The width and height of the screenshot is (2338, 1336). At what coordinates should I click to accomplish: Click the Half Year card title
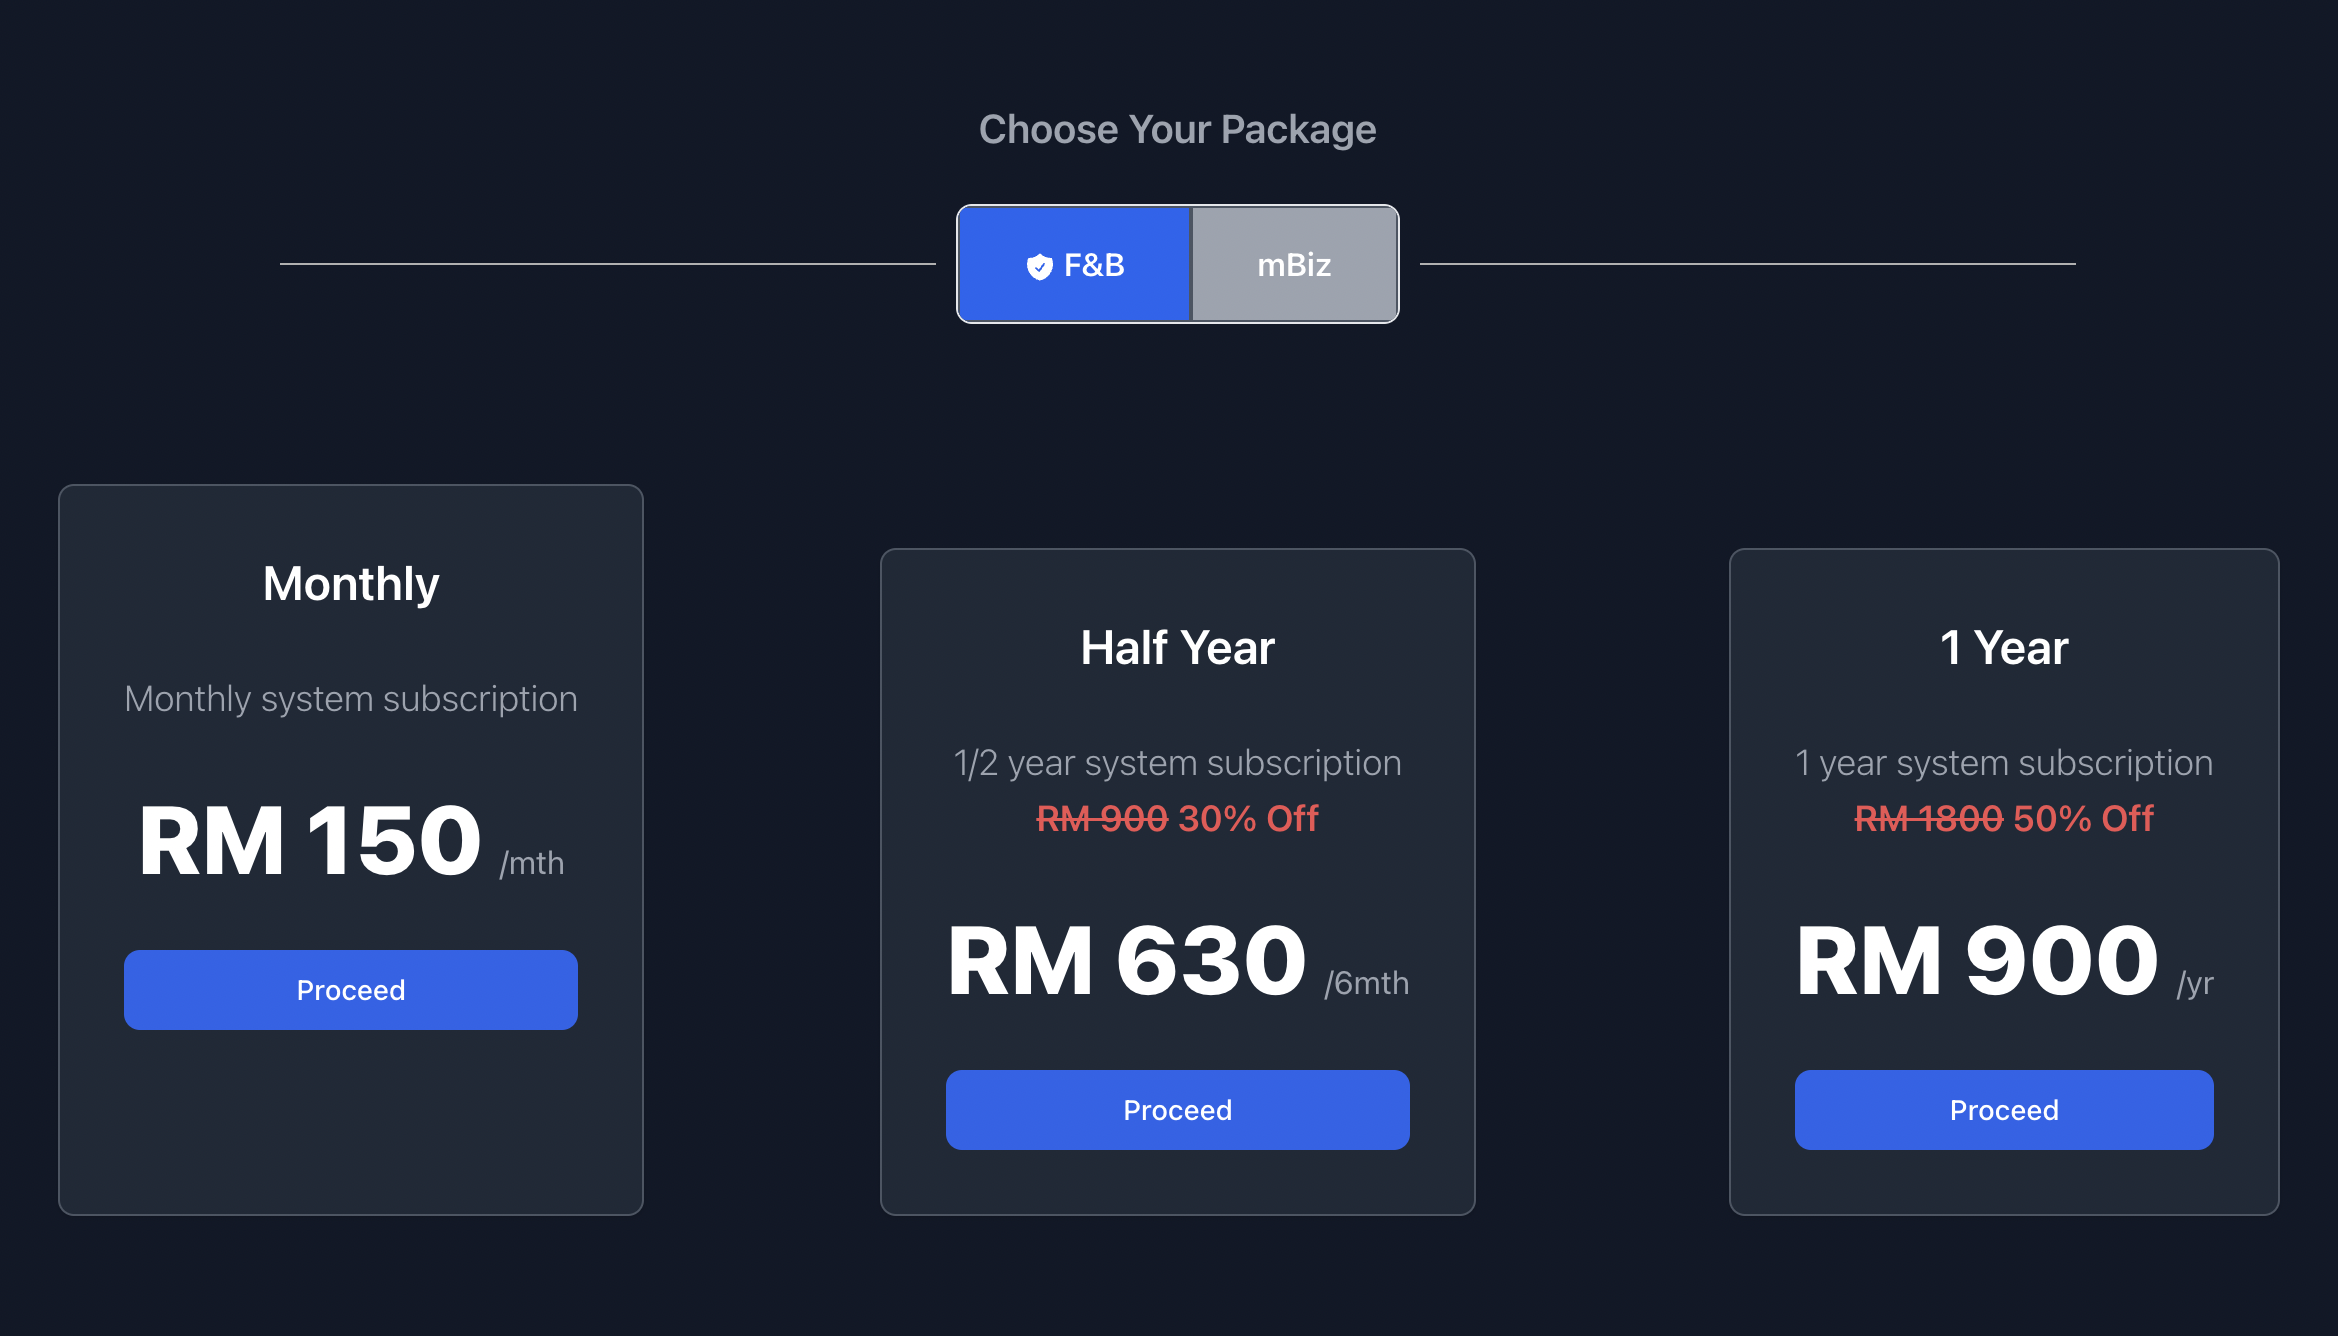1177,648
